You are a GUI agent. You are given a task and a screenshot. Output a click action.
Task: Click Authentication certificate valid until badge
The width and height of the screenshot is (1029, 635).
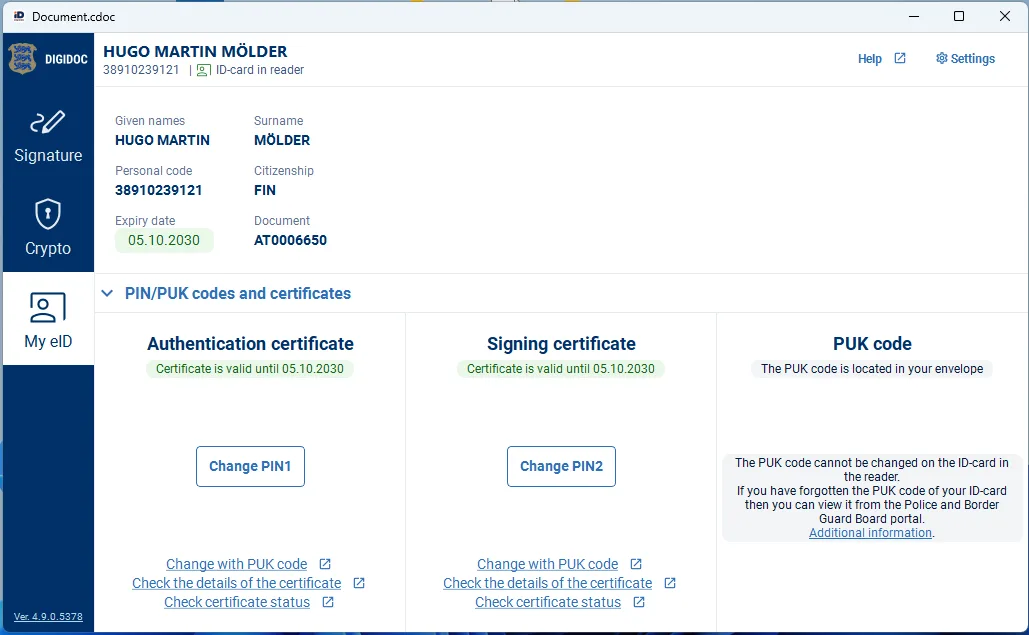[x=249, y=369]
